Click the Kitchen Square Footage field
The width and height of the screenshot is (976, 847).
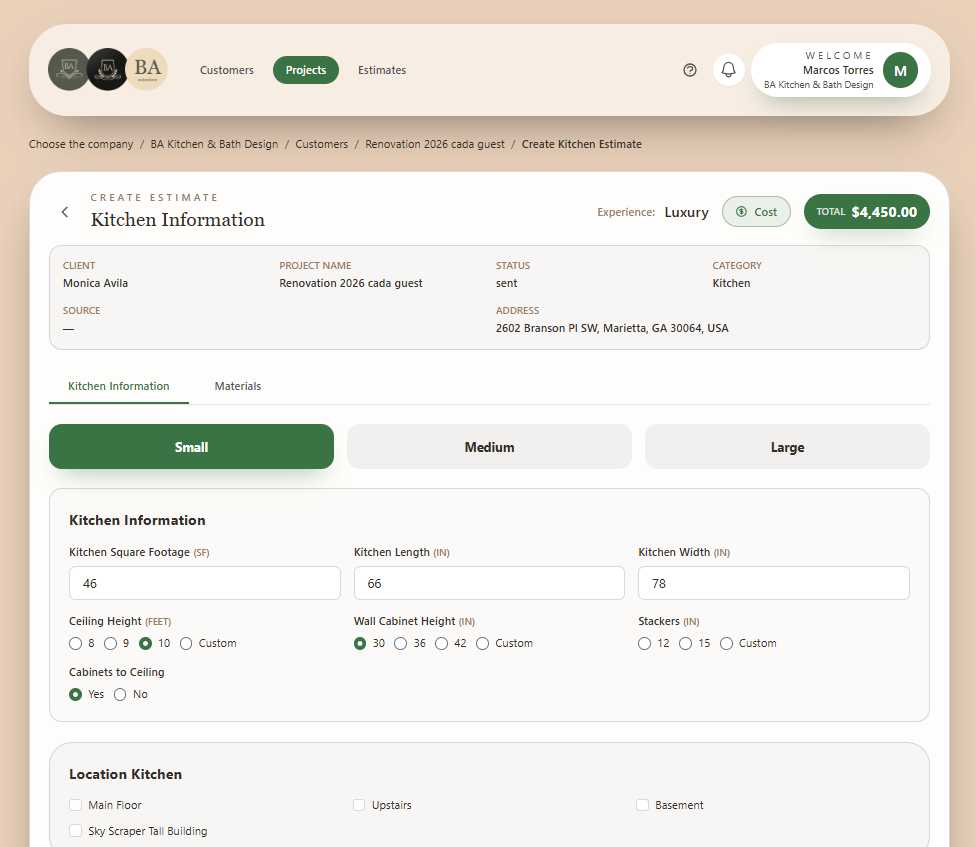[x=205, y=583]
